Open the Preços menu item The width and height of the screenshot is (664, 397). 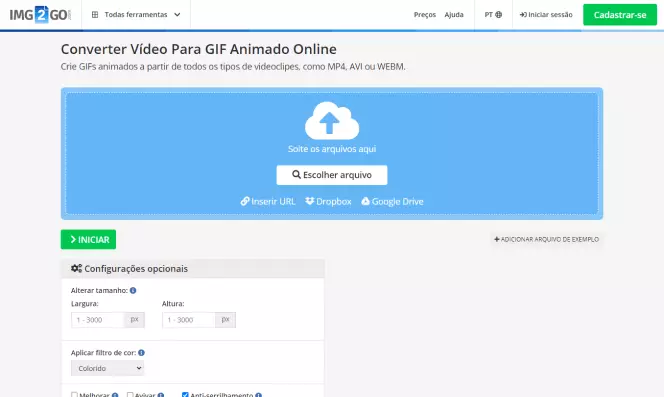[425, 14]
